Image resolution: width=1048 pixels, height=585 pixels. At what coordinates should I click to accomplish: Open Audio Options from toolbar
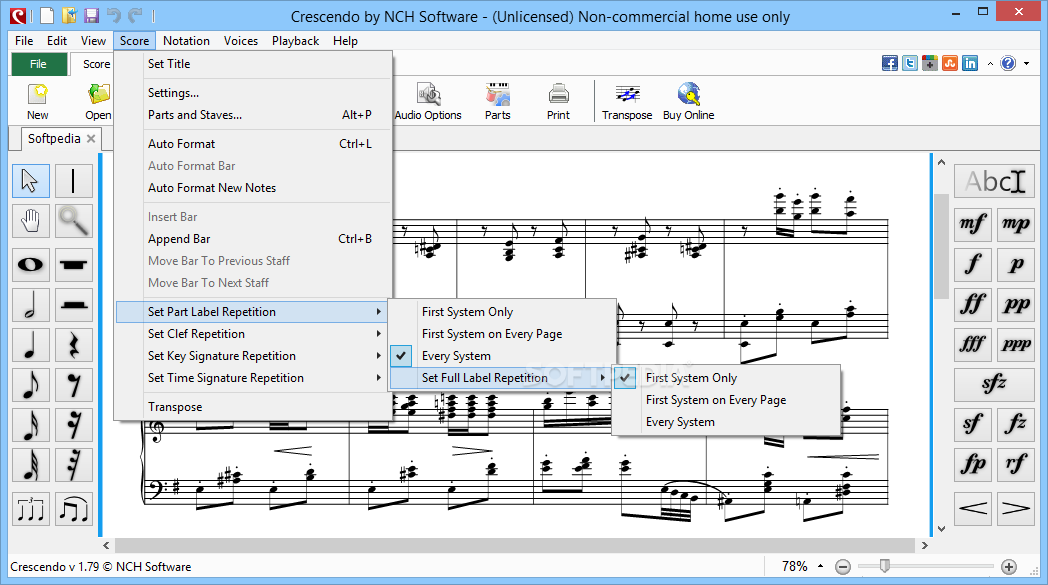(x=428, y=102)
